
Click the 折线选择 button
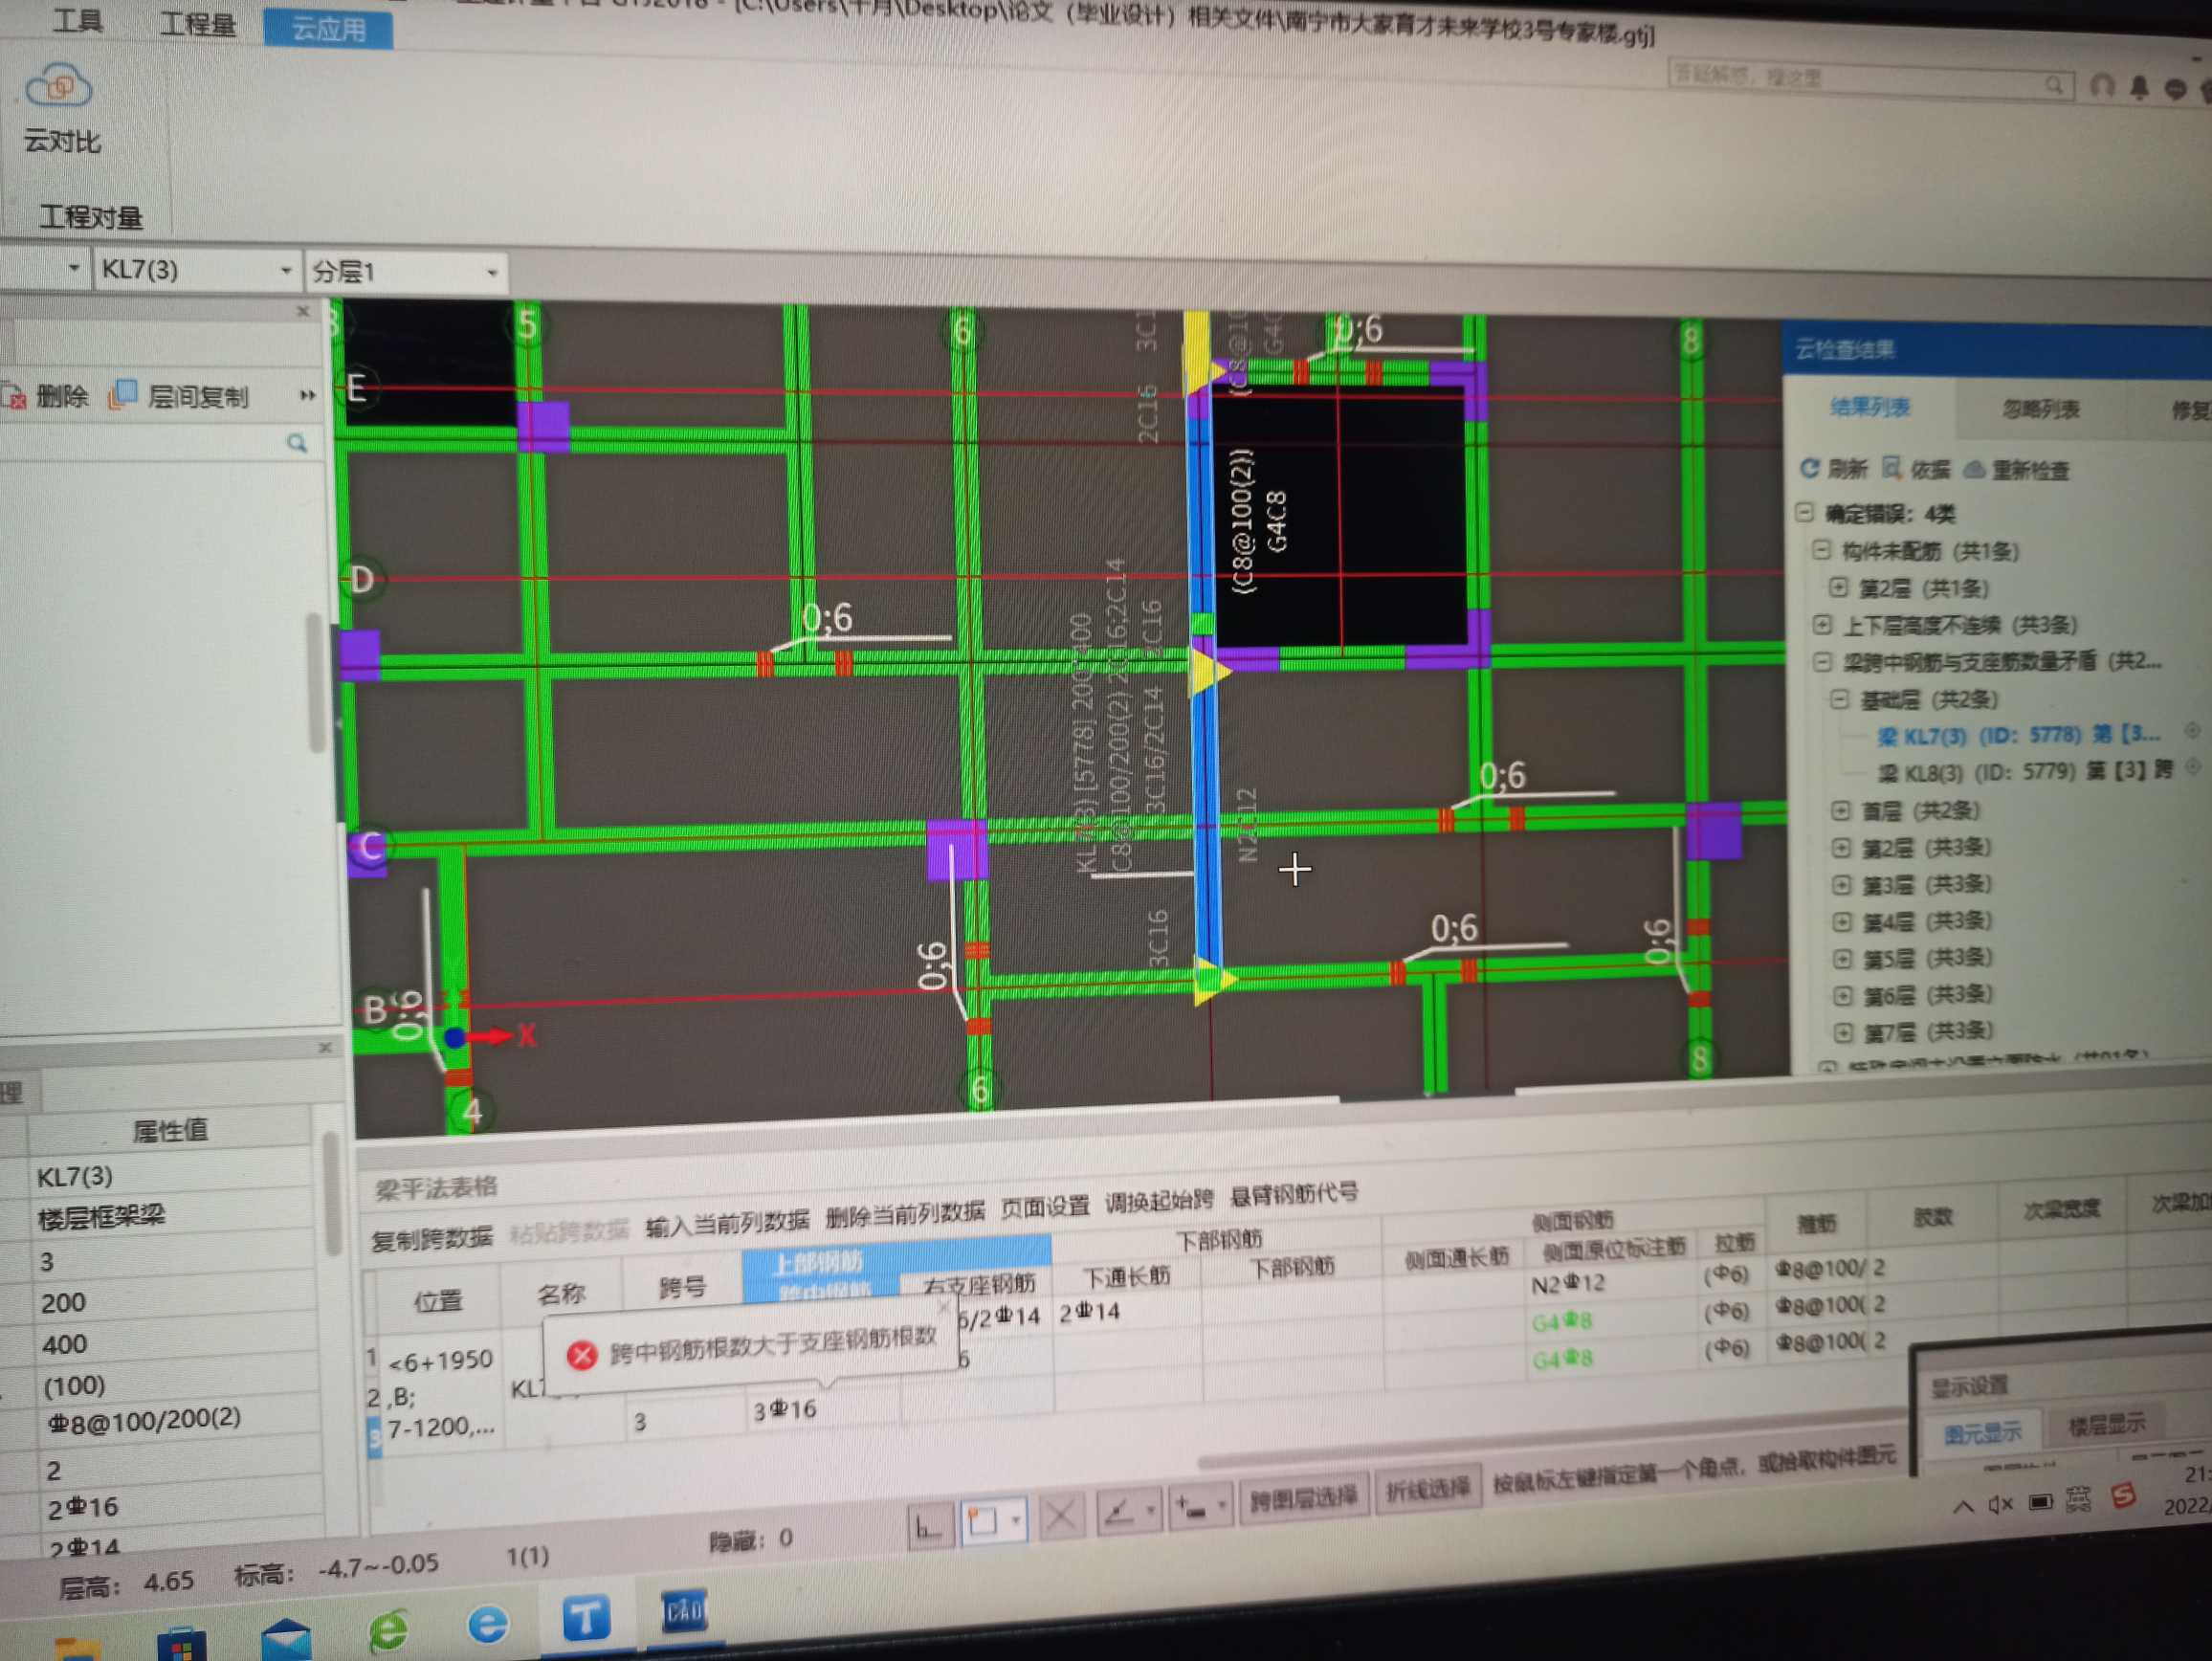pos(1427,1489)
